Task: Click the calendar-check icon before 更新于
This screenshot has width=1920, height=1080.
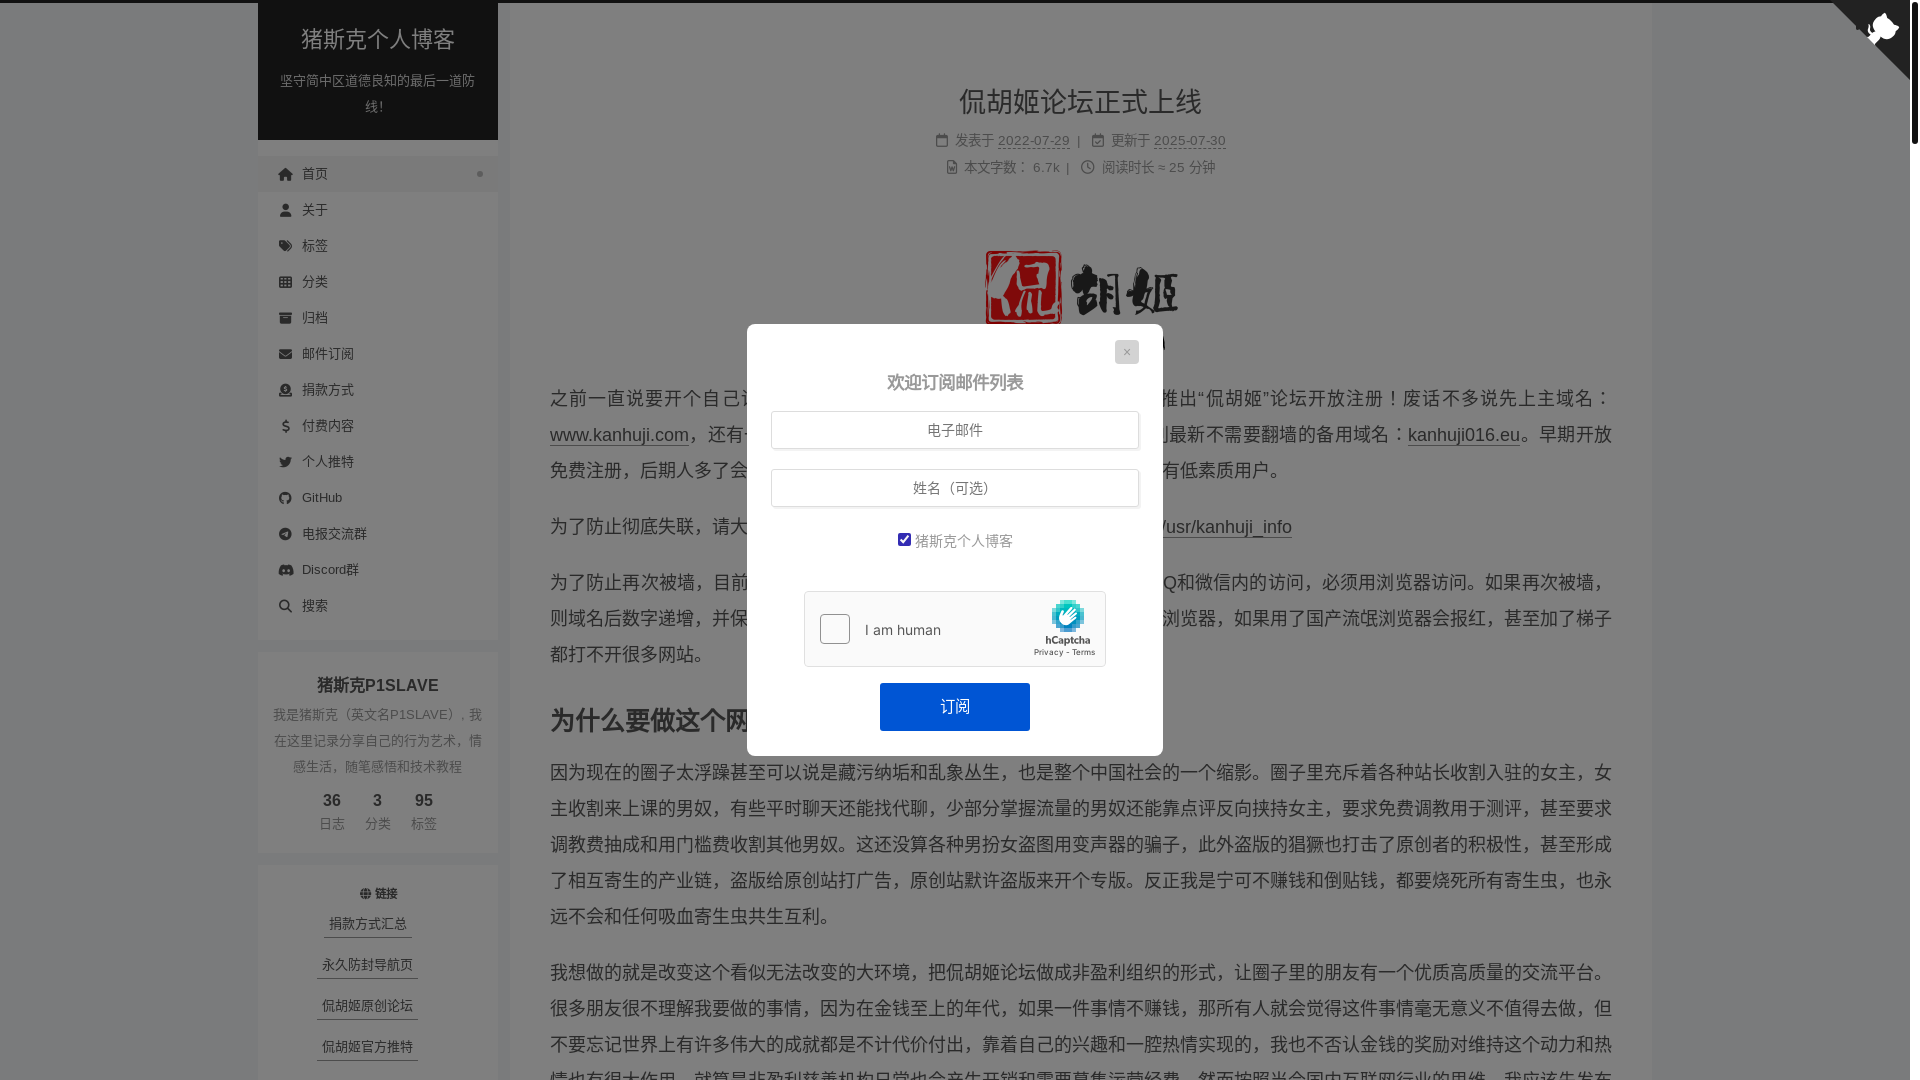Action: 1098,141
